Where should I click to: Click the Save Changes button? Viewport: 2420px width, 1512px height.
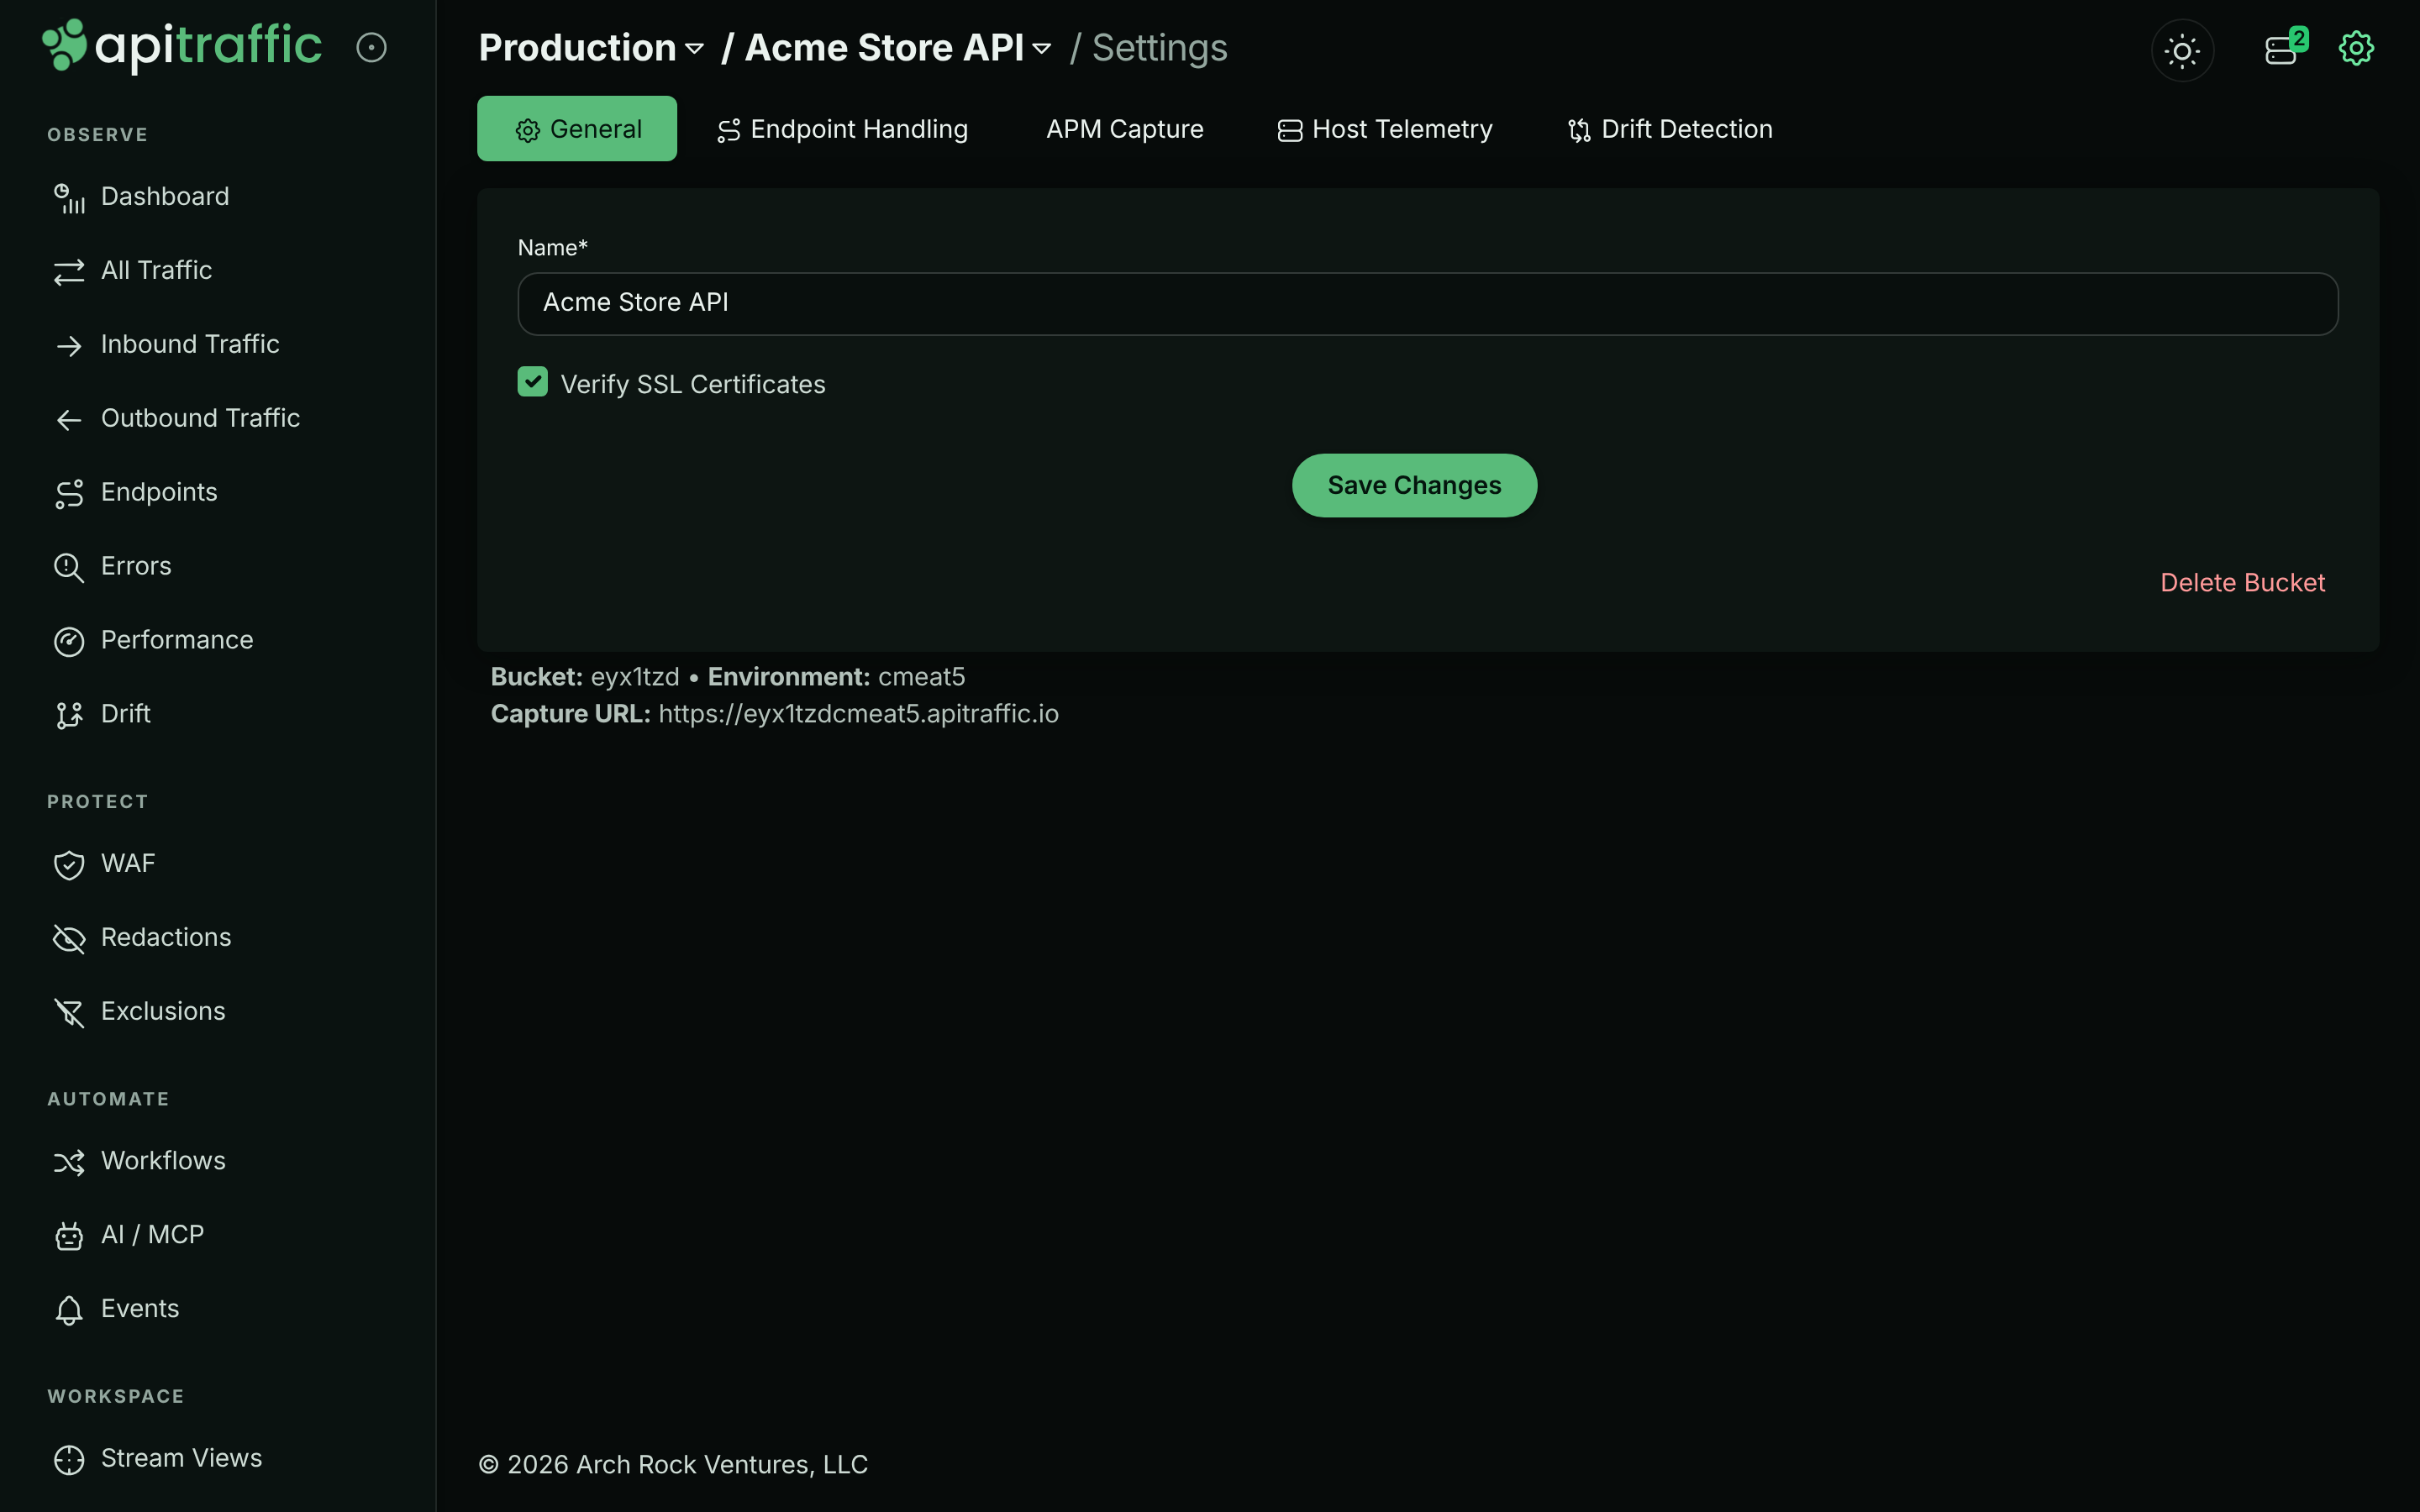[1414, 485]
